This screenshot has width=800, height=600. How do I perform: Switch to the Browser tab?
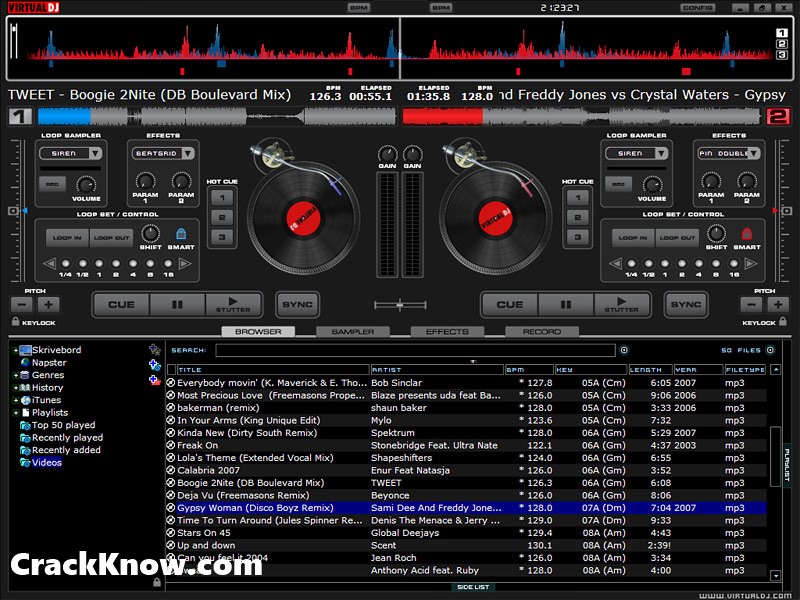click(x=258, y=332)
